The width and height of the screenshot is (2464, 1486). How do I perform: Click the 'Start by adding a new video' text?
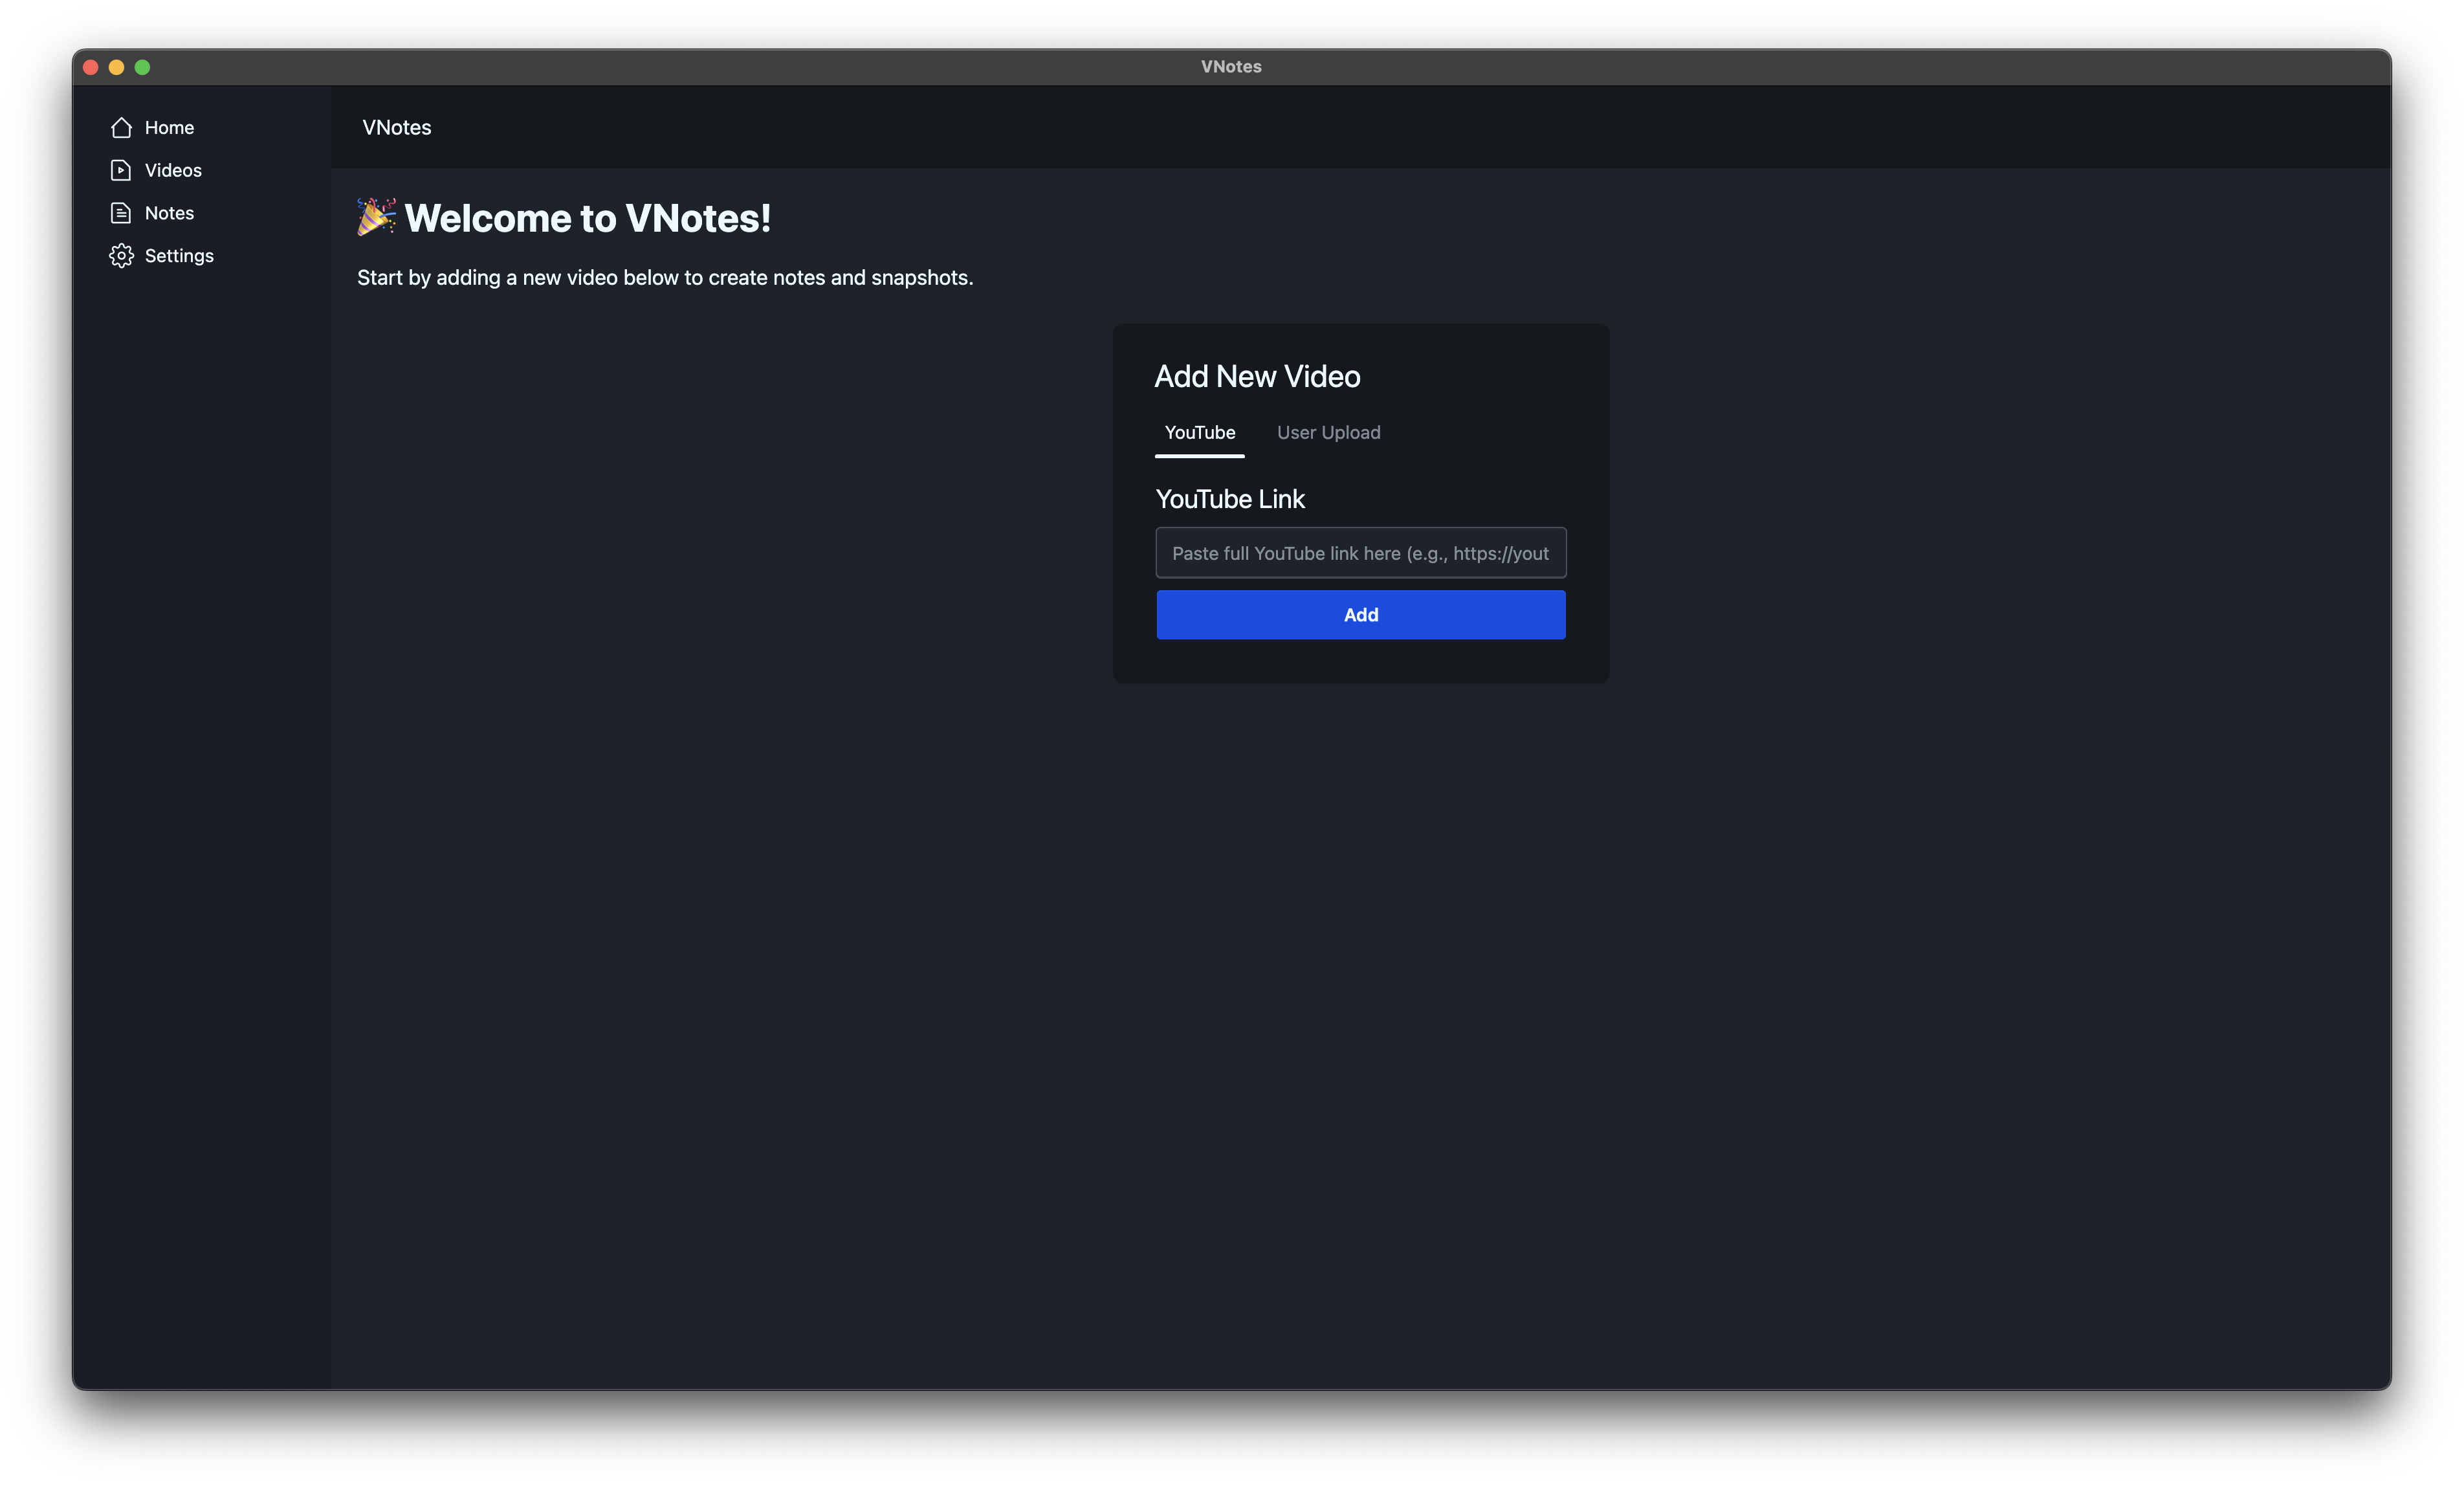[665, 278]
